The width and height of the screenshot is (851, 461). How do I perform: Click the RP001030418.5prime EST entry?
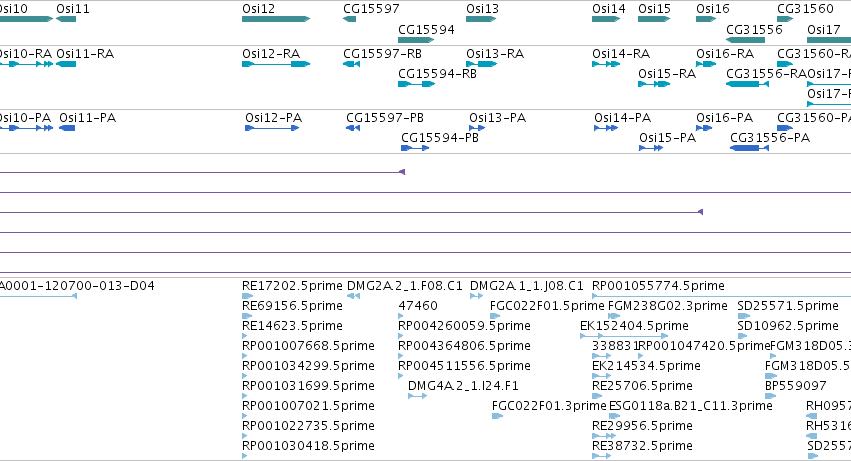coord(308,446)
